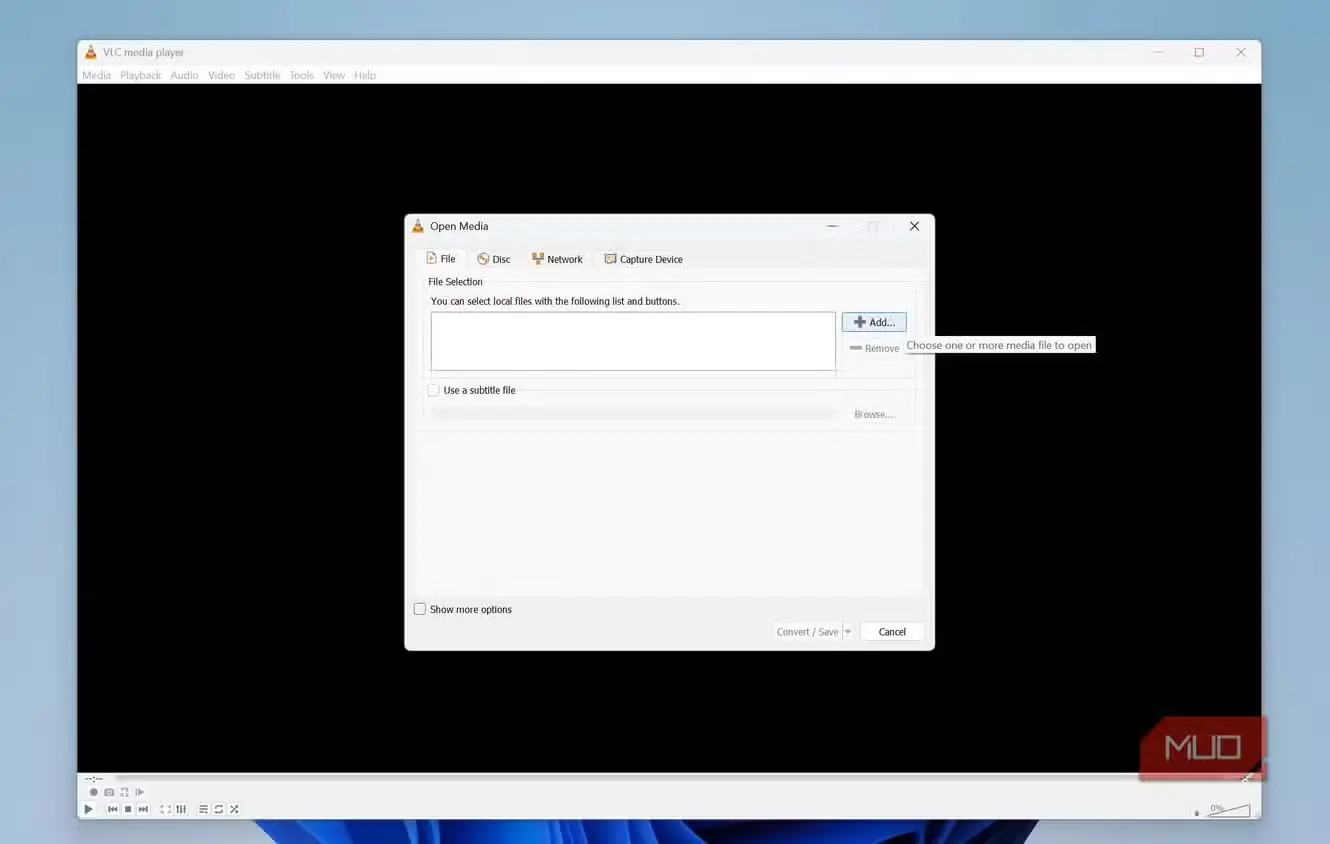1330x844 pixels.
Task: Toggle the loop repeat icon
Action: coord(218,809)
